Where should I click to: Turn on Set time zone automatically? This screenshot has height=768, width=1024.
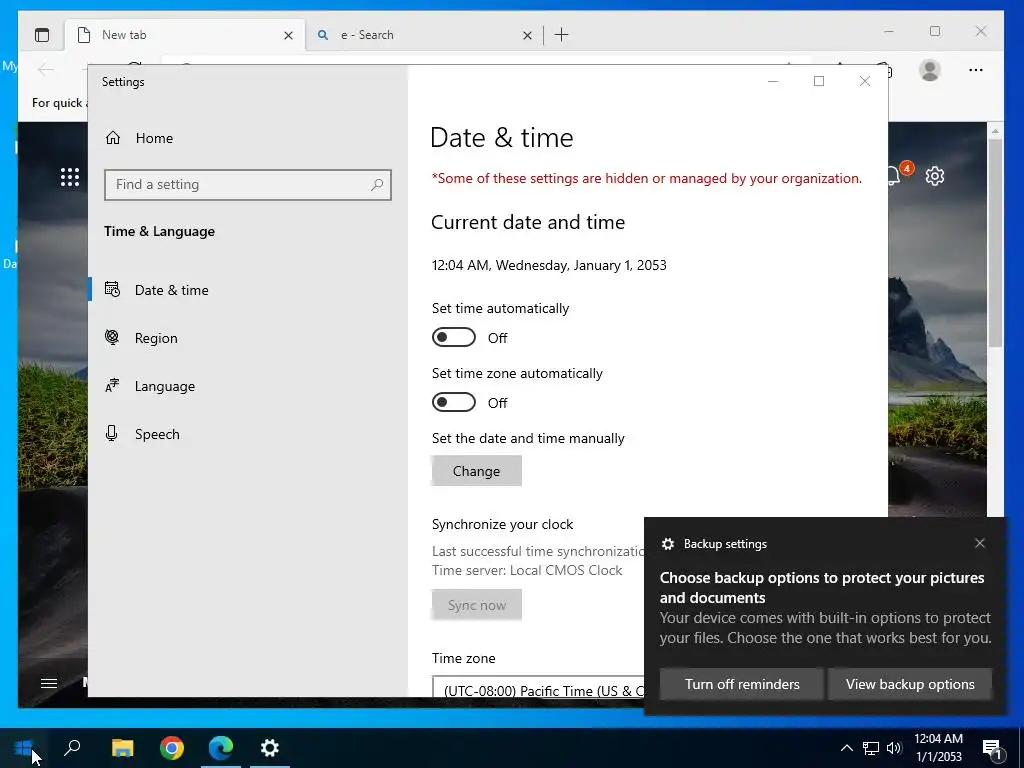[x=454, y=402]
